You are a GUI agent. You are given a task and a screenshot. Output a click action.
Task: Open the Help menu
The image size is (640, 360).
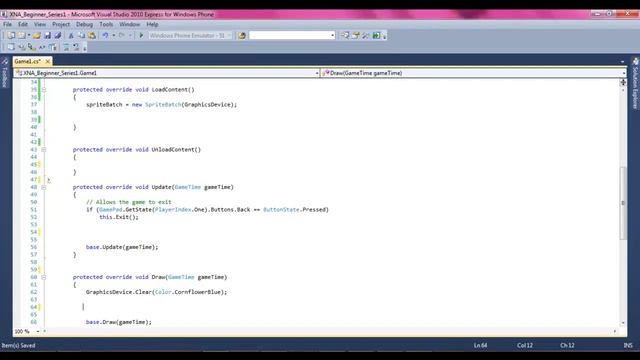(x=152, y=24)
